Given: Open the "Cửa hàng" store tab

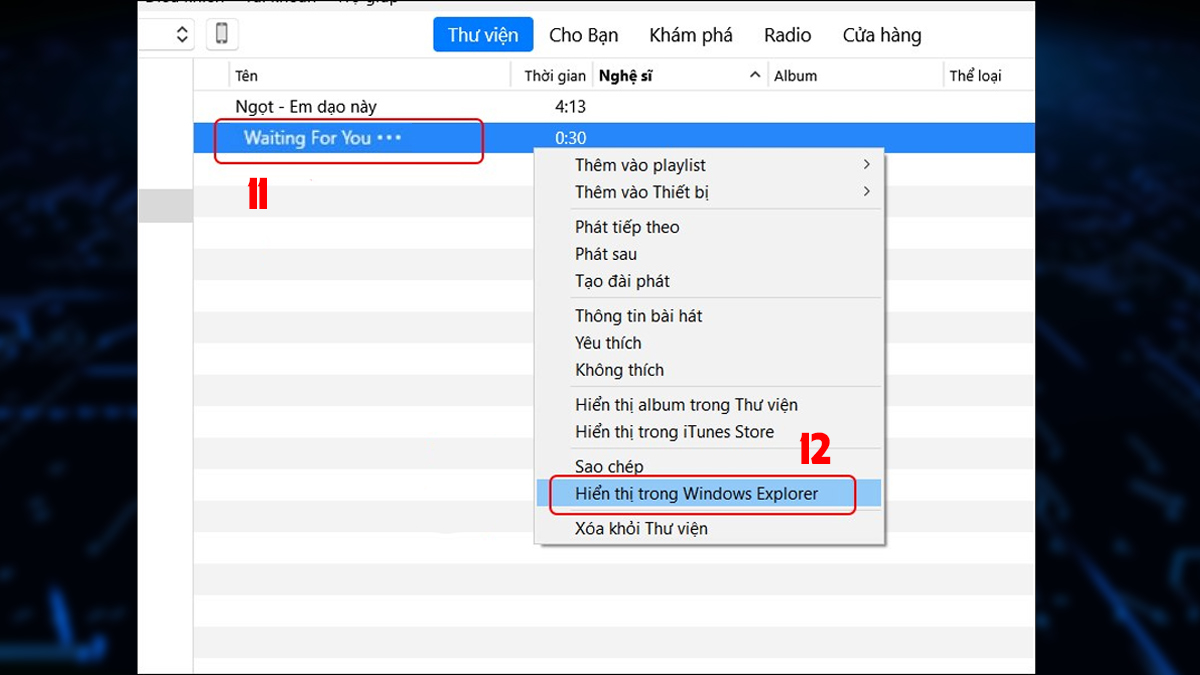Looking at the screenshot, I should [880, 34].
